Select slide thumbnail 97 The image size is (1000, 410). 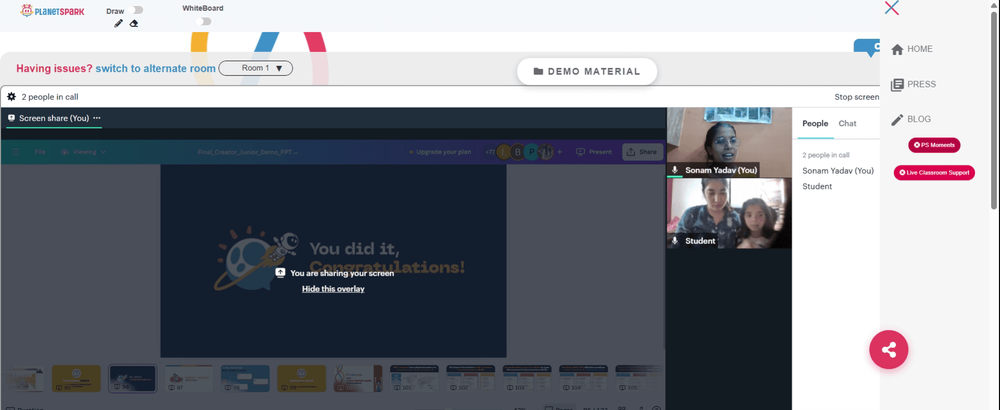pyautogui.click(x=189, y=378)
